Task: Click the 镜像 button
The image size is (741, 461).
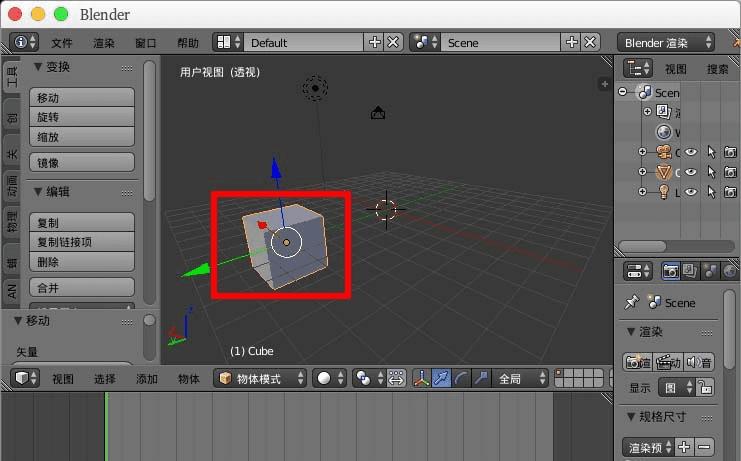Action: click(x=82, y=162)
